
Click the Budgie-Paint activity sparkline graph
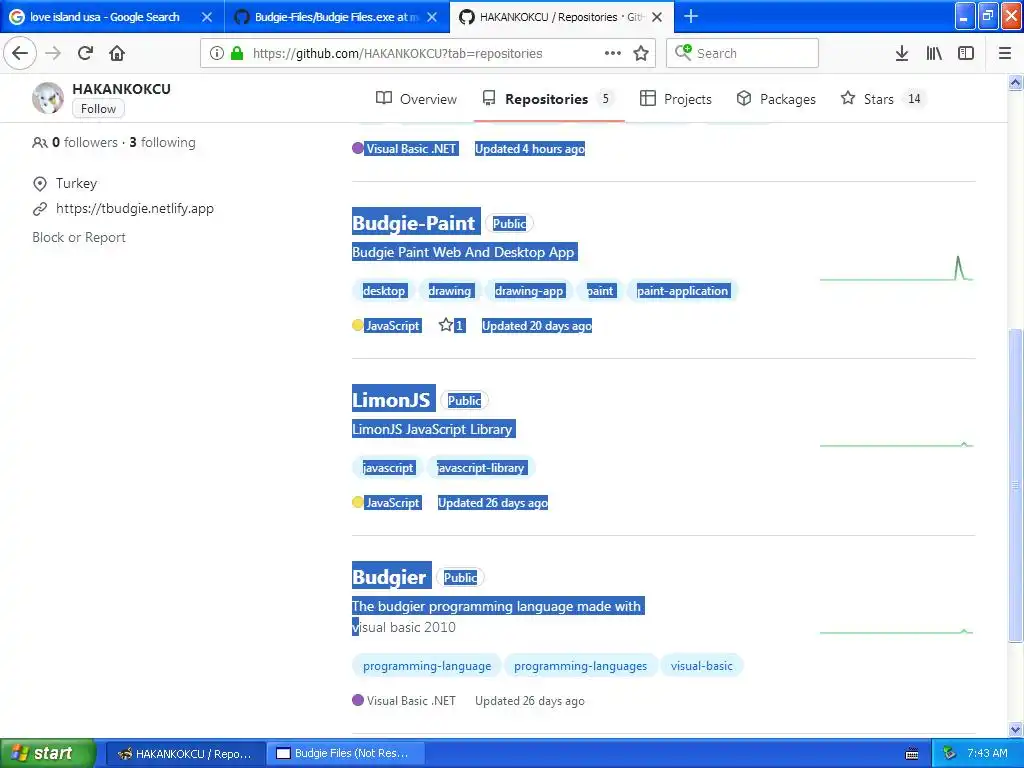[x=896, y=268]
